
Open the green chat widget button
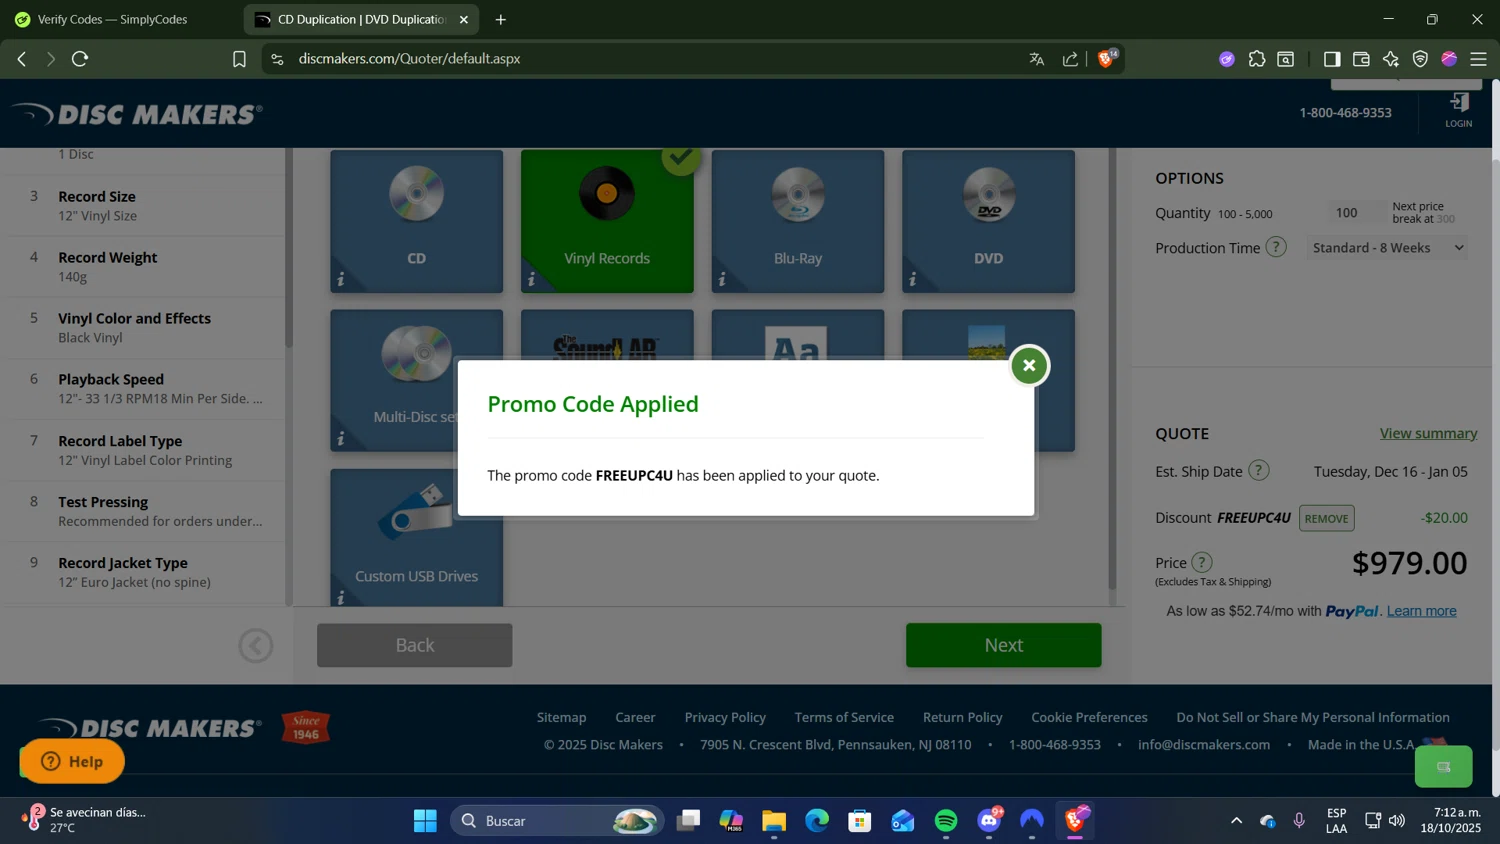1443,767
